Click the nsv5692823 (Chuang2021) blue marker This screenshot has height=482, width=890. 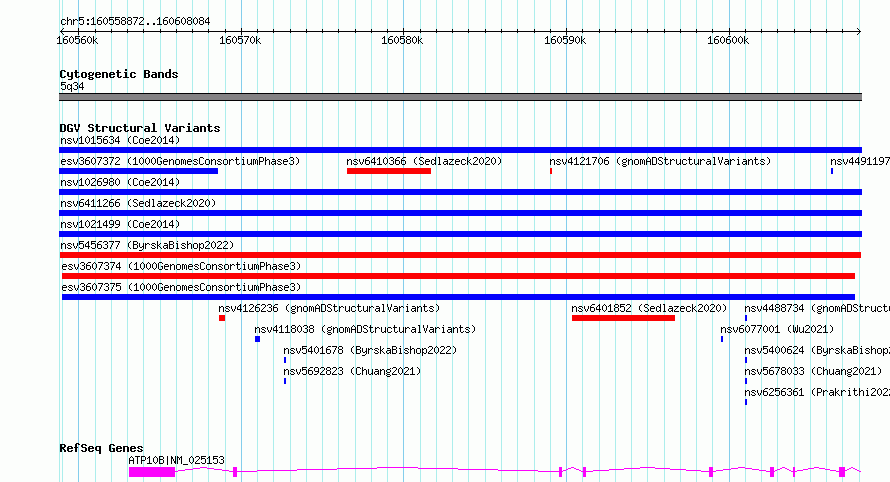point(285,381)
